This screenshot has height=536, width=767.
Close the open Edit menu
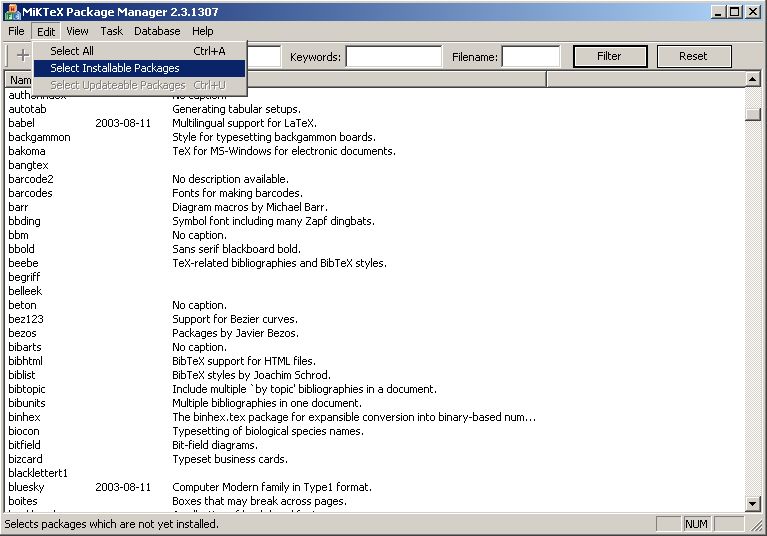[46, 31]
